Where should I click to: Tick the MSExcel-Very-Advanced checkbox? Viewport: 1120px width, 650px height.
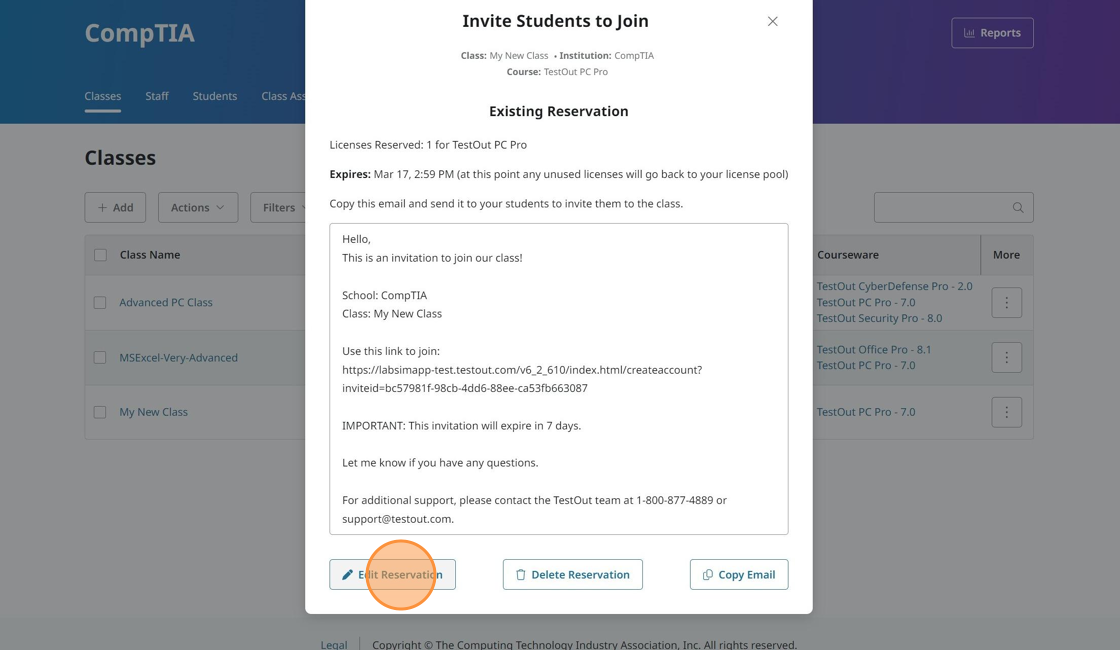tap(100, 357)
